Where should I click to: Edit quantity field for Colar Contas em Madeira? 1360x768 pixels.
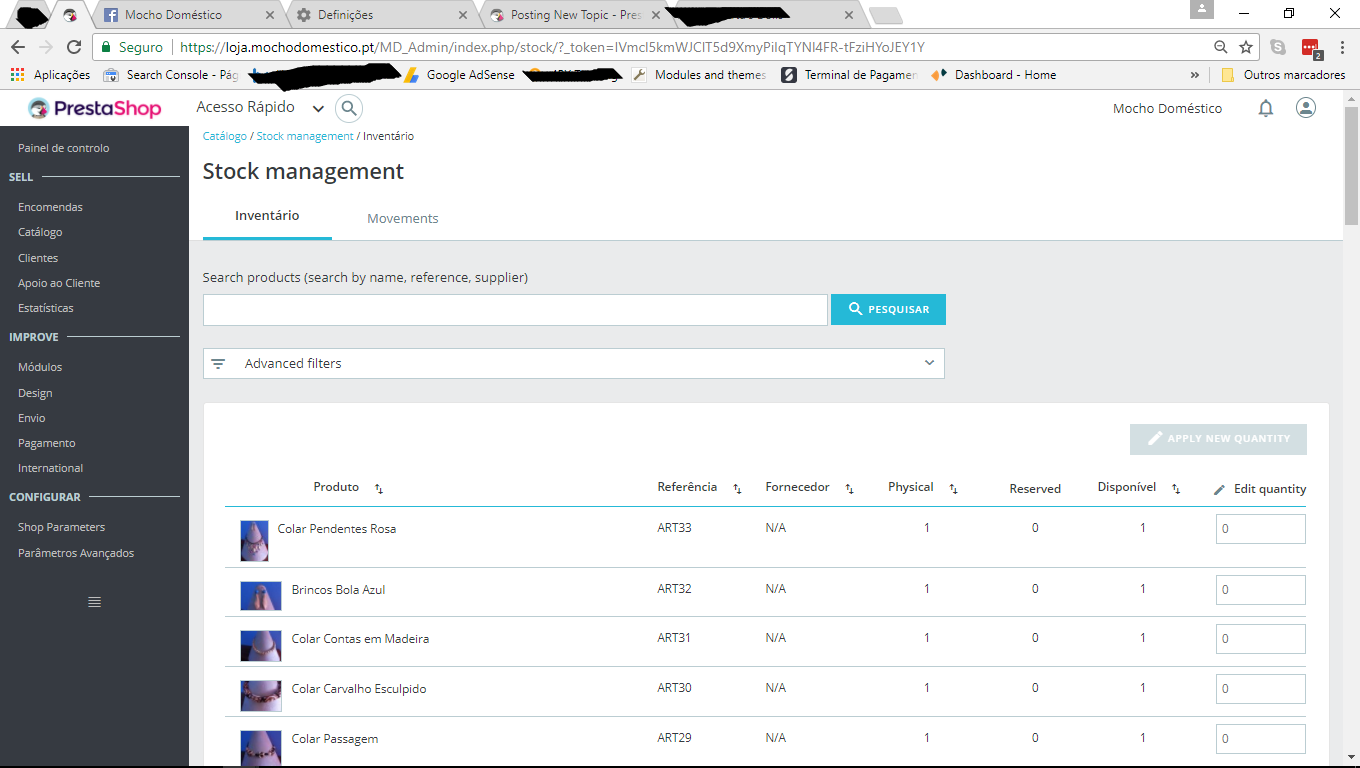[1260, 639]
